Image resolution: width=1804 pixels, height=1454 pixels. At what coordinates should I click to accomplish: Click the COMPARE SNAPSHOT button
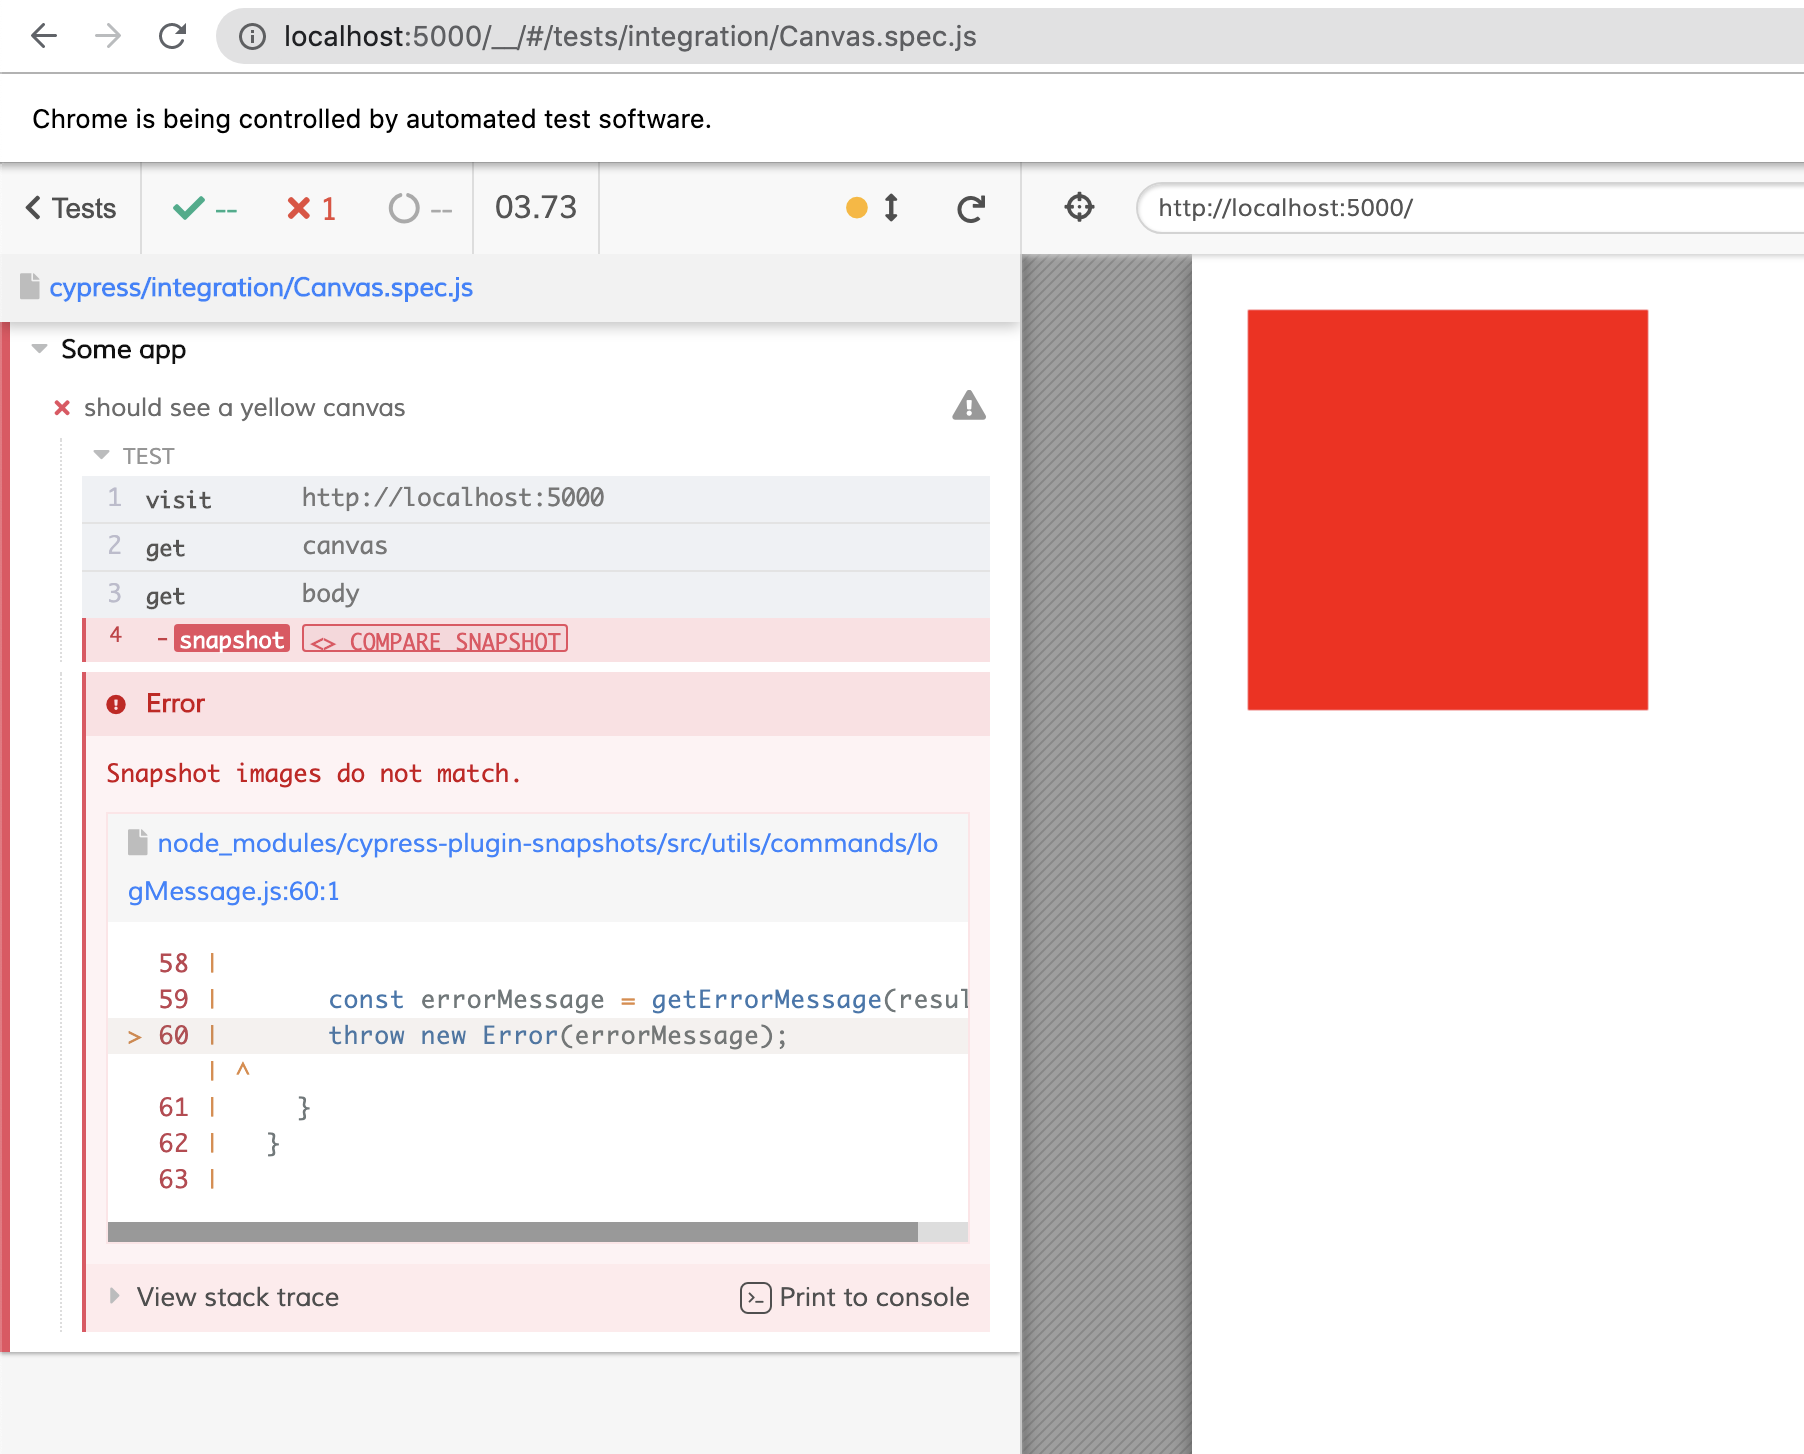[435, 640]
